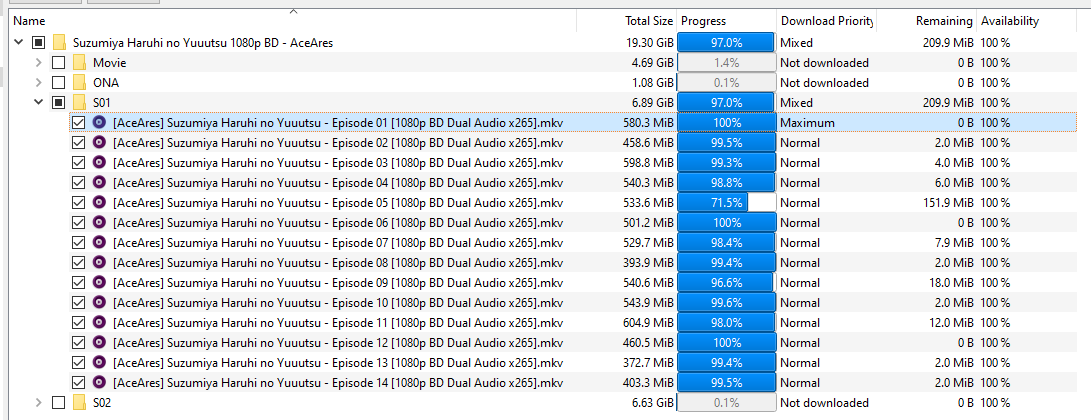Click the Episode 14 mkv file icon

pyautogui.click(x=99, y=383)
